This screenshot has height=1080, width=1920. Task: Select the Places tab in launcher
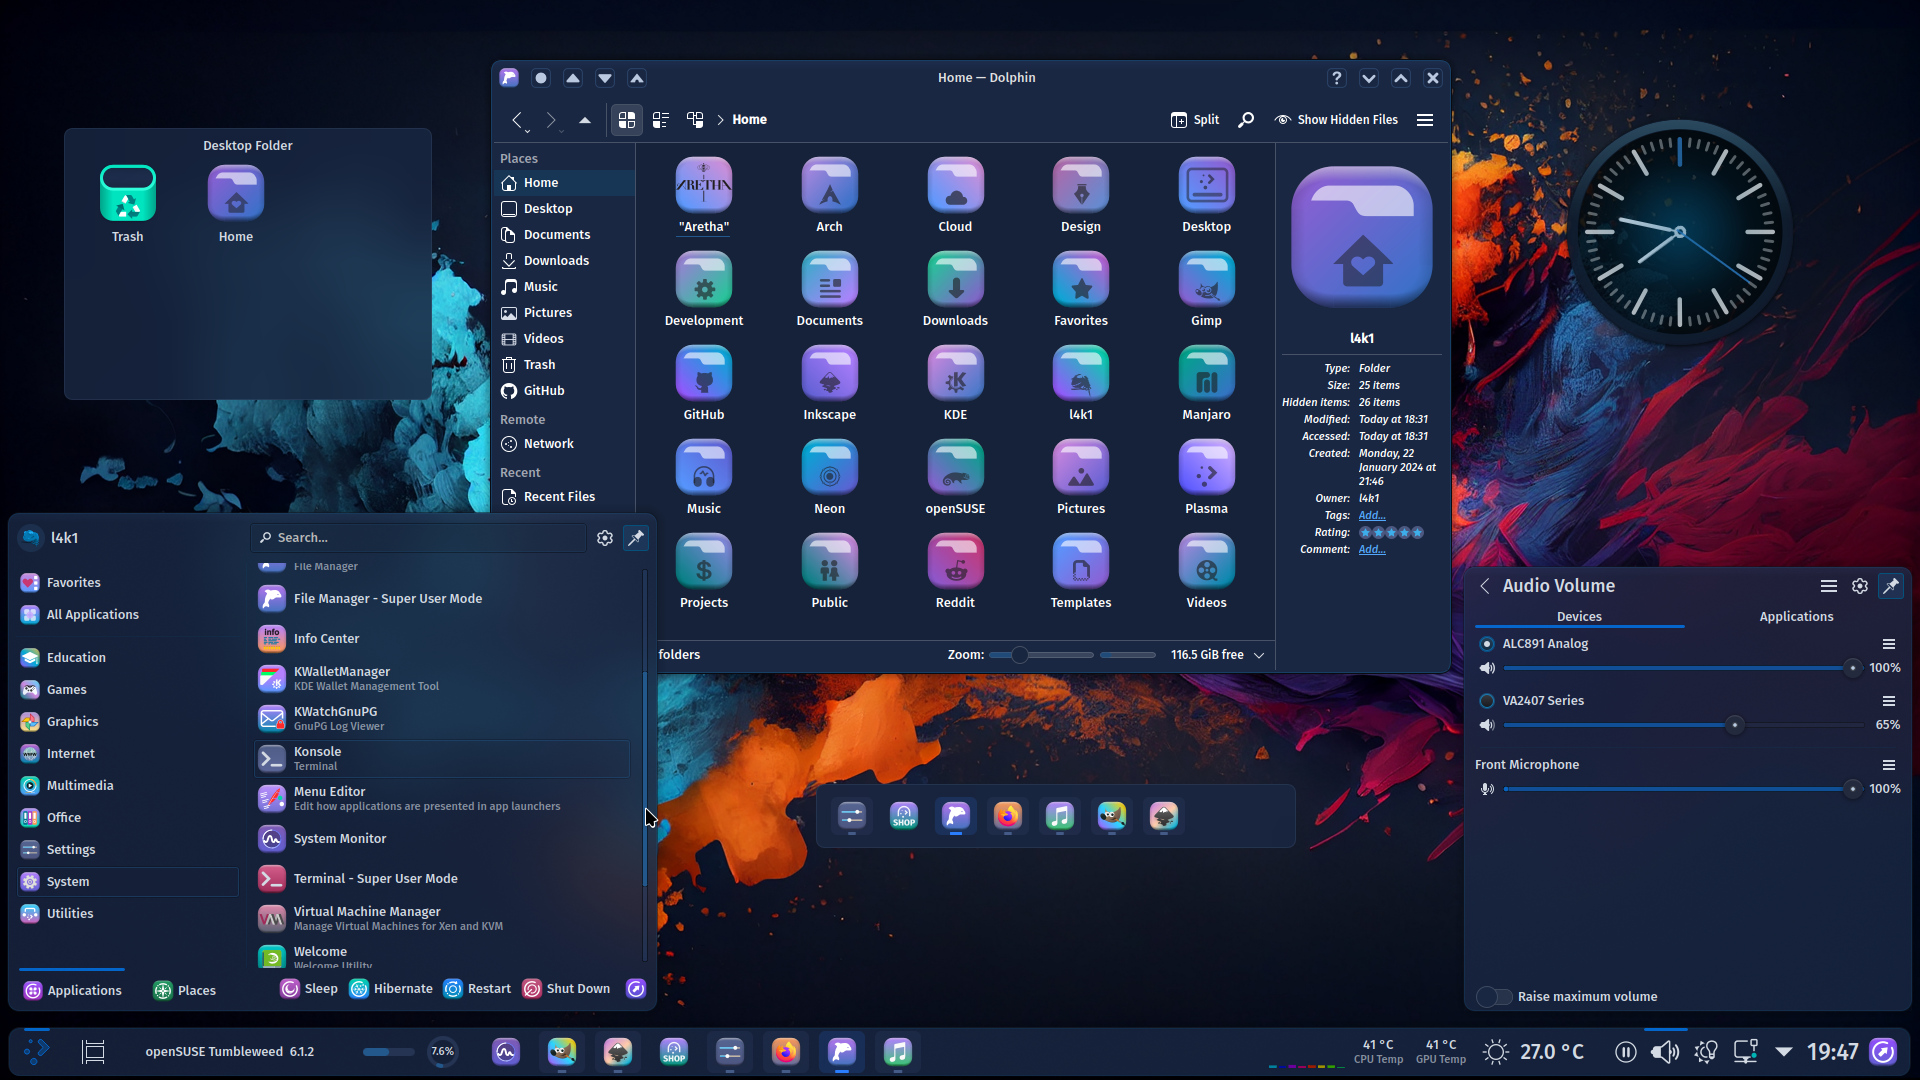click(185, 991)
